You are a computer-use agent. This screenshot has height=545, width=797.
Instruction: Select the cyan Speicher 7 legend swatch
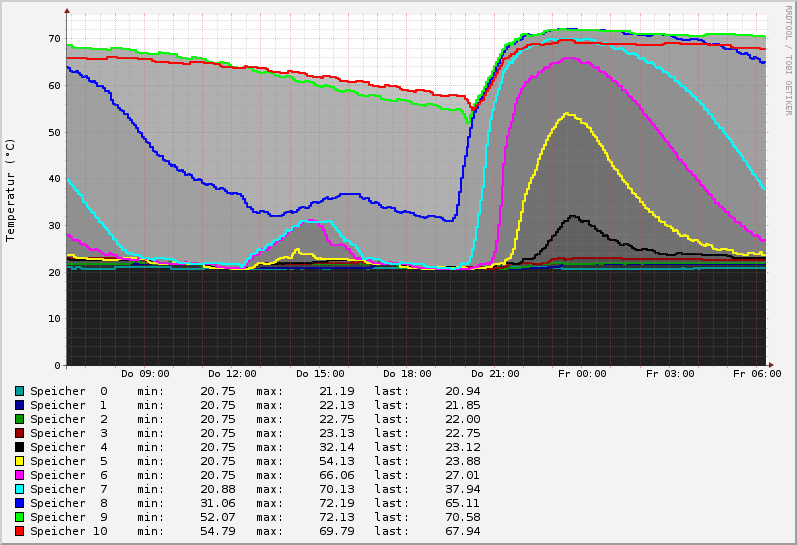(x=19, y=489)
